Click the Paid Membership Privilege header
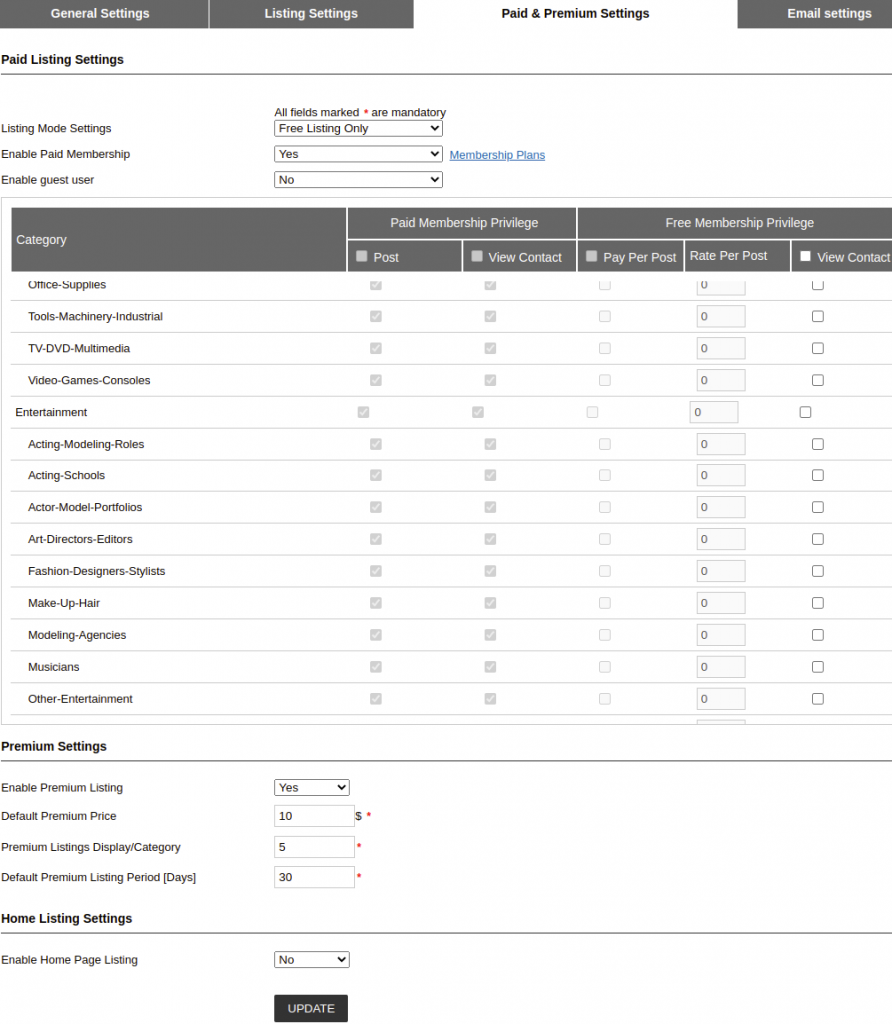Viewport: 892px width, 1024px height. 462,223
